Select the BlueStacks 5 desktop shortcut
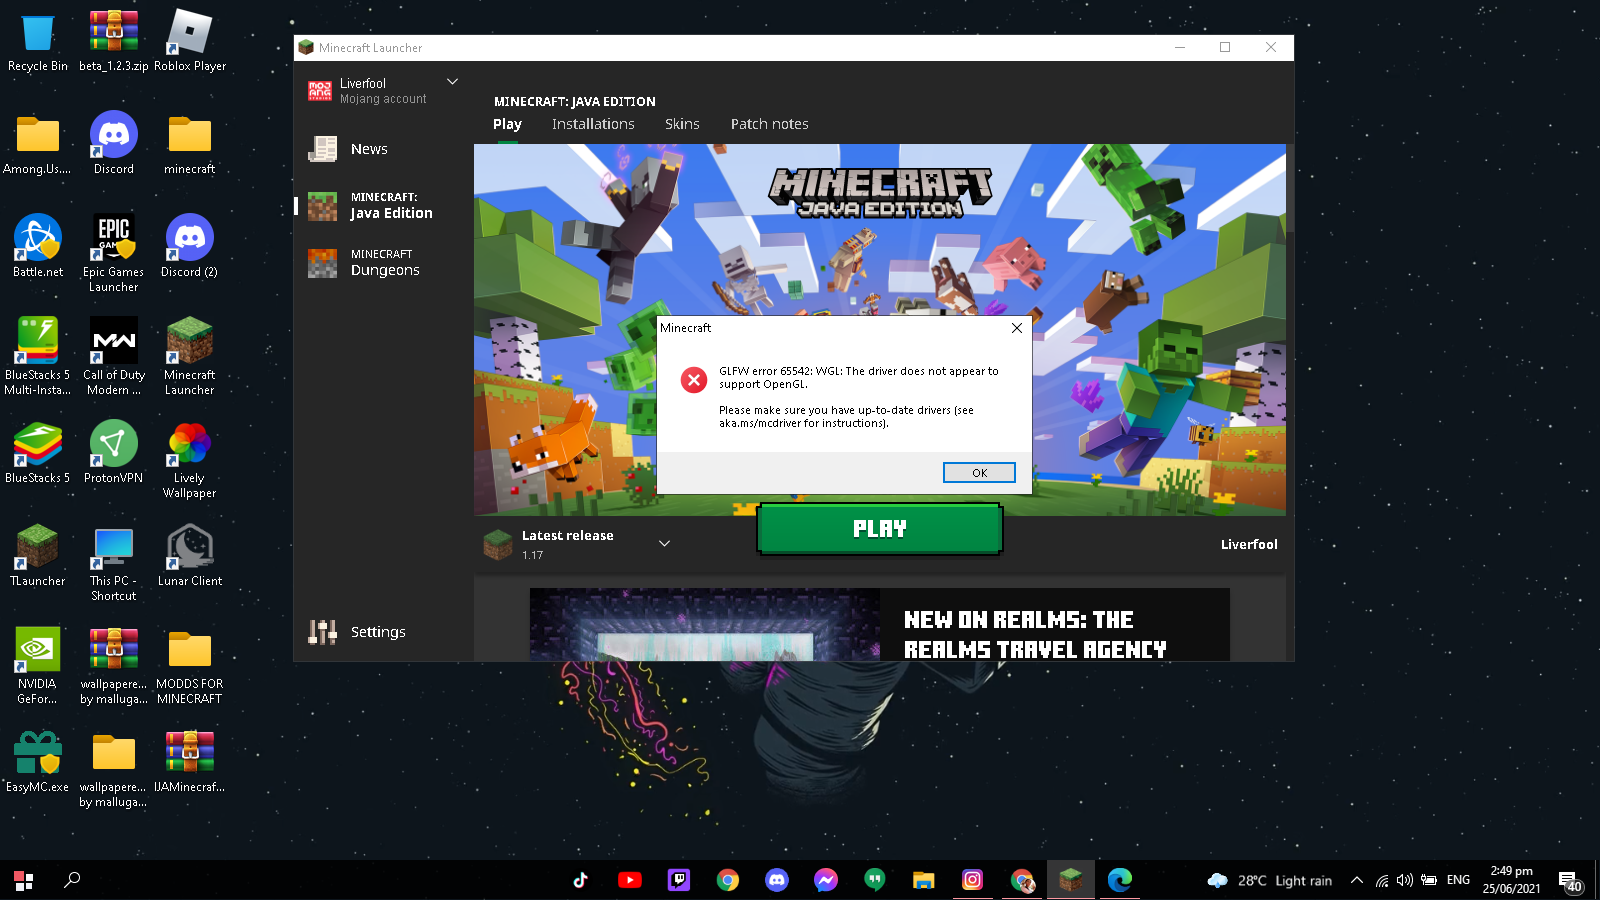The width and height of the screenshot is (1600, 900). 38,453
